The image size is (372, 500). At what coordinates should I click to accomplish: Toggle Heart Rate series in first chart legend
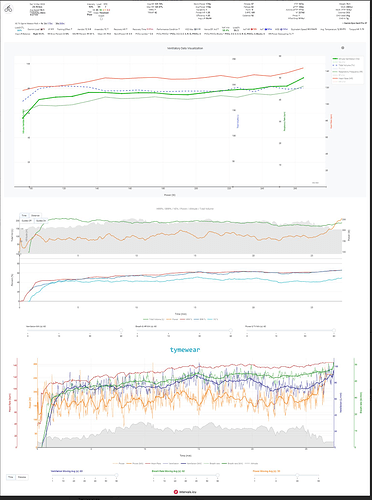click(x=343, y=78)
